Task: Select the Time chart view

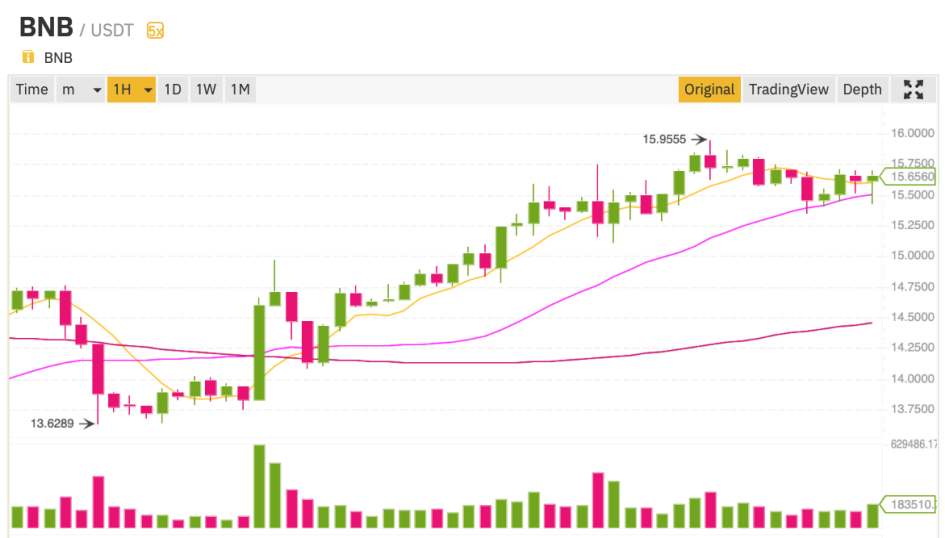Action: click(32, 90)
